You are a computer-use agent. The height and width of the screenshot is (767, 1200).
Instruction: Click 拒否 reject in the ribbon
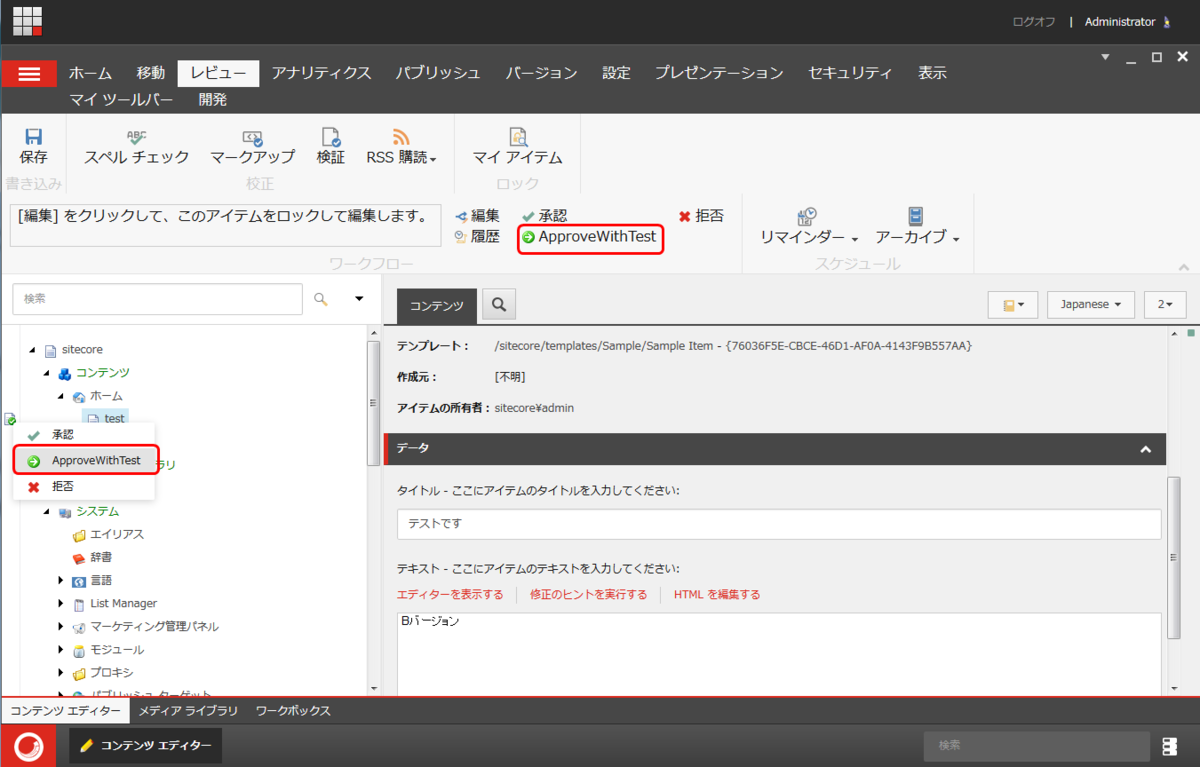pyautogui.click(x=701, y=215)
